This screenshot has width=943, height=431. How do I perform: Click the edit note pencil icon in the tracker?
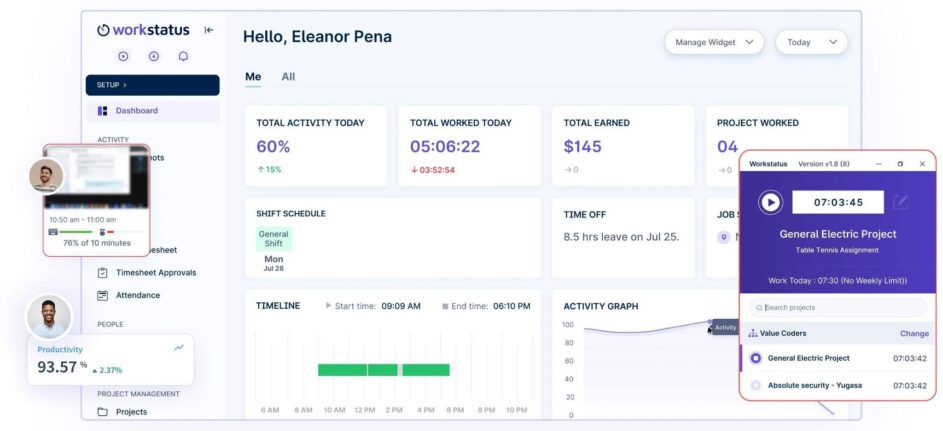point(900,202)
